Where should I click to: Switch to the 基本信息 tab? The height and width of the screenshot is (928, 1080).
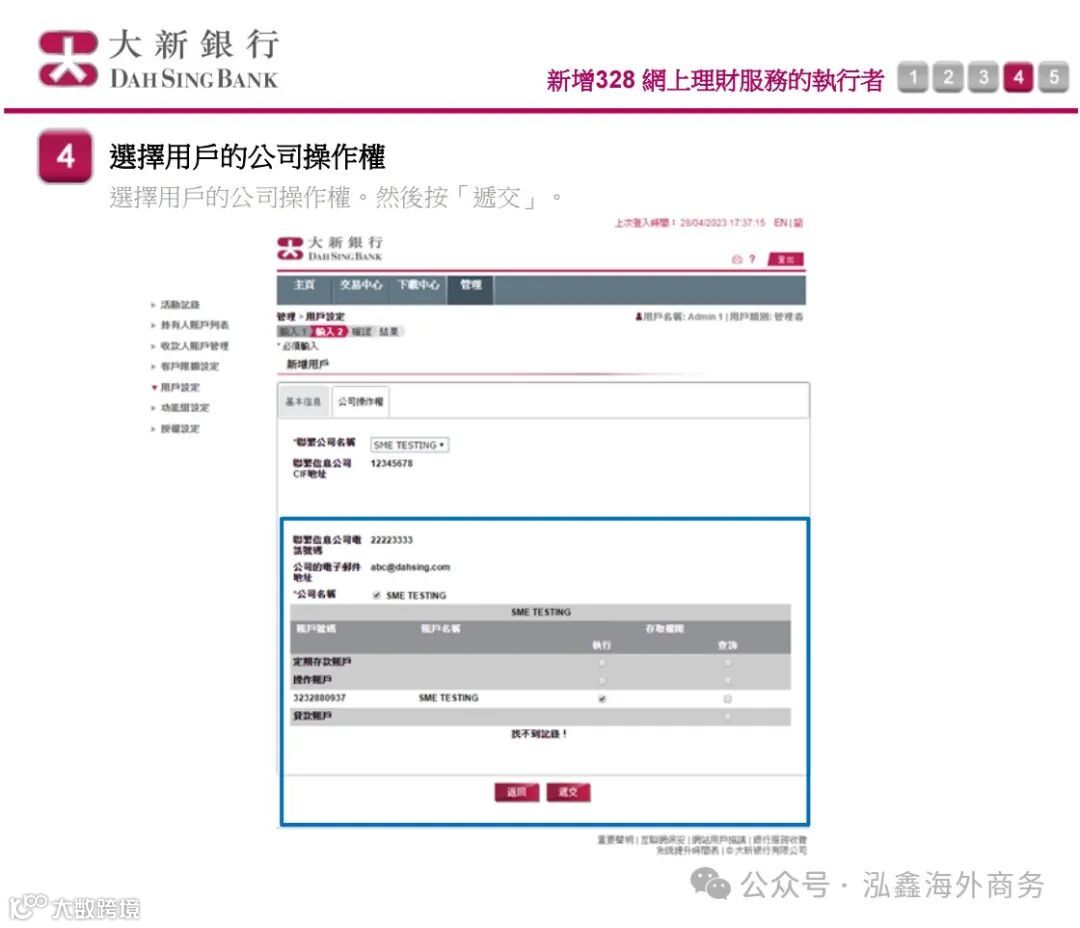coord(303,402)
